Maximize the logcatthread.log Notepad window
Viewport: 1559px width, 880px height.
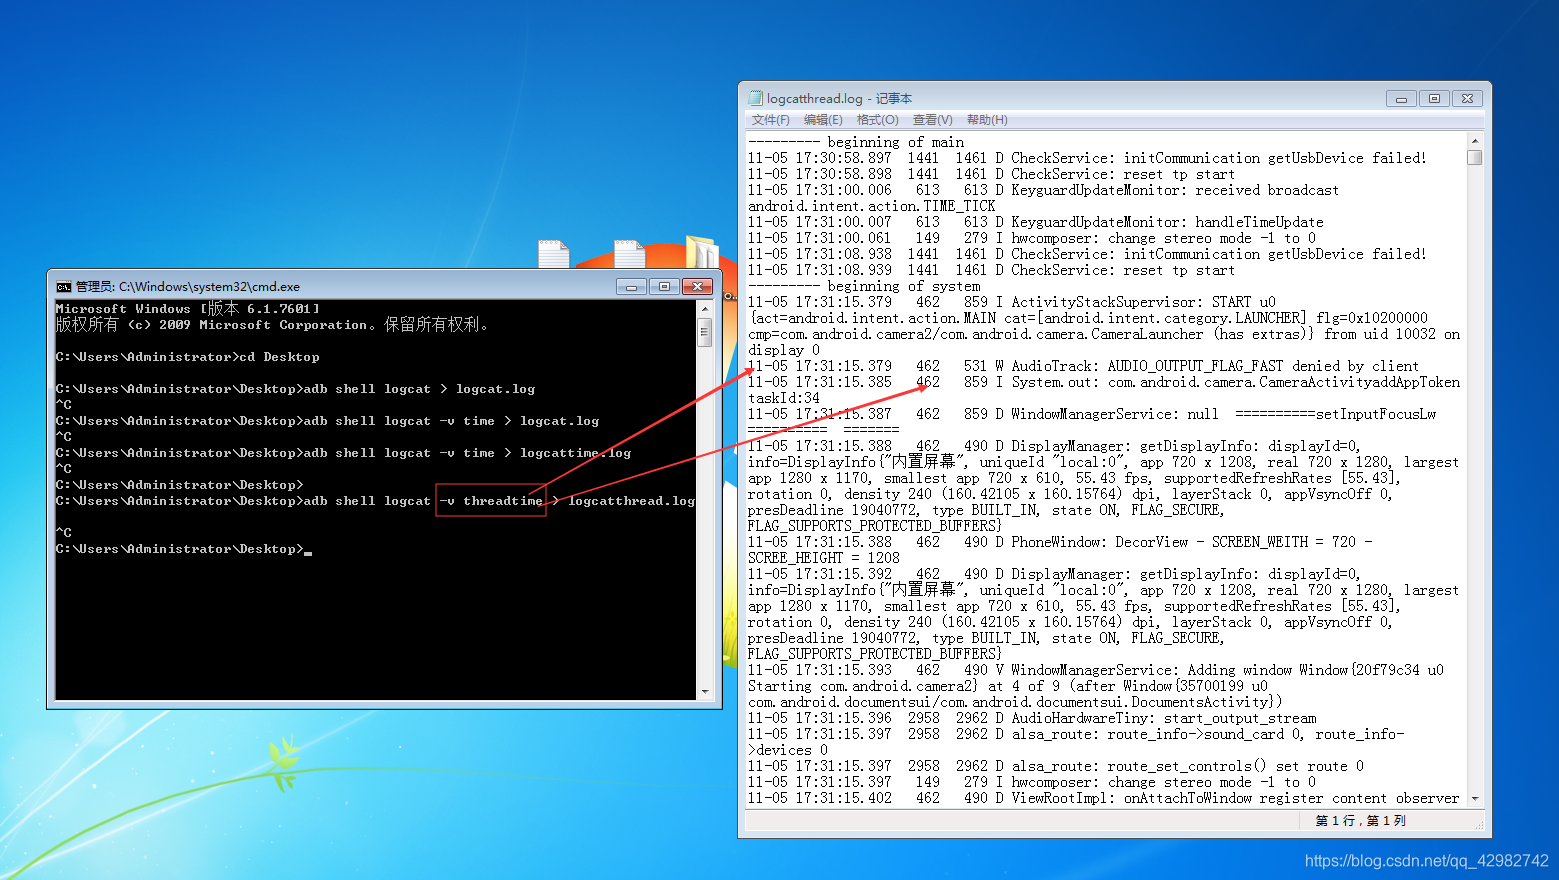click(1434, 98)
